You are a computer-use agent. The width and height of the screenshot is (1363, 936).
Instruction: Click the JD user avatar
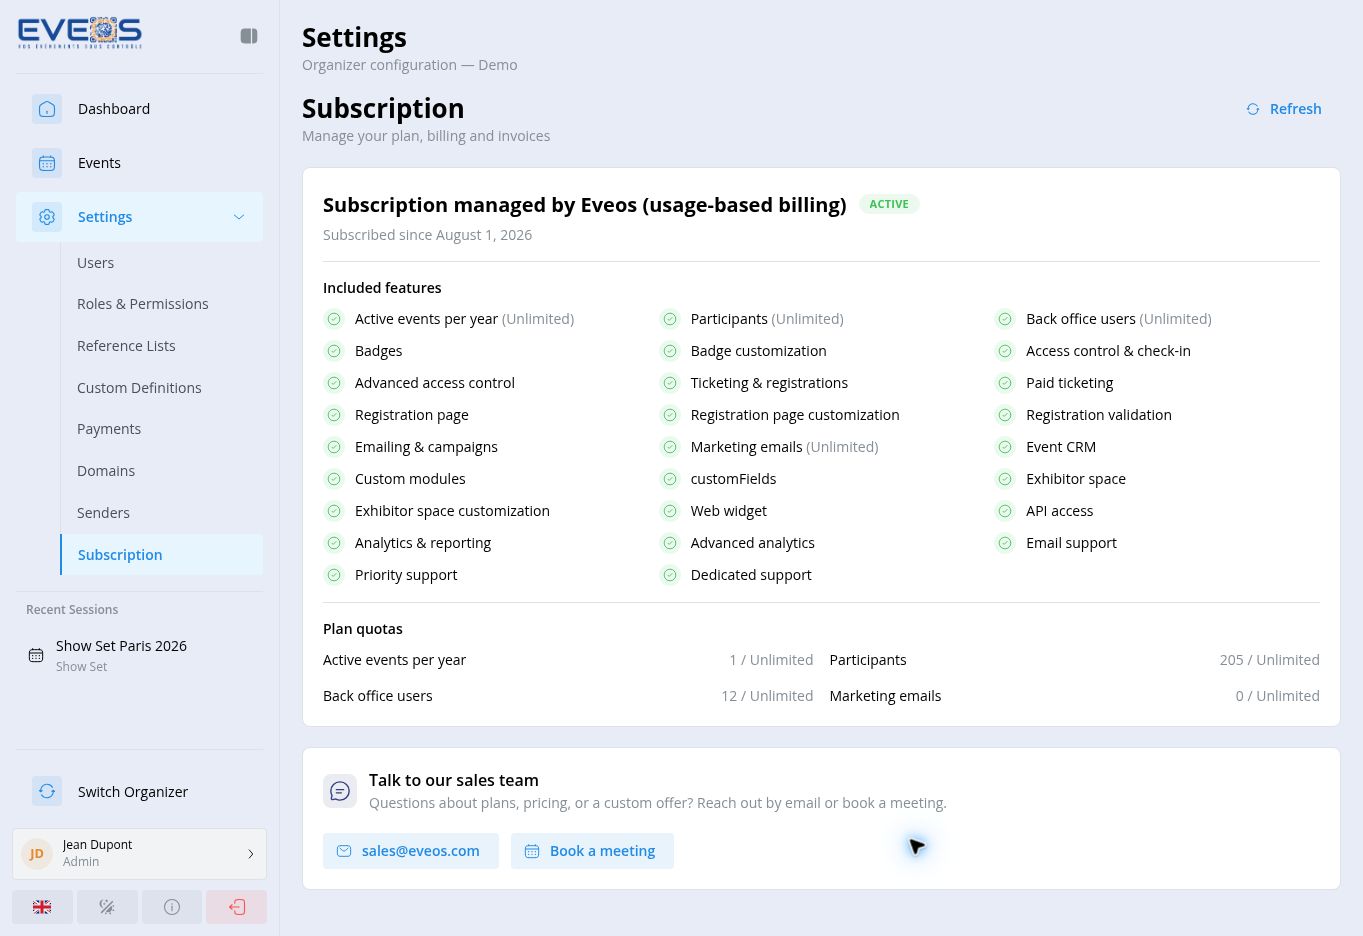point(37,853)
